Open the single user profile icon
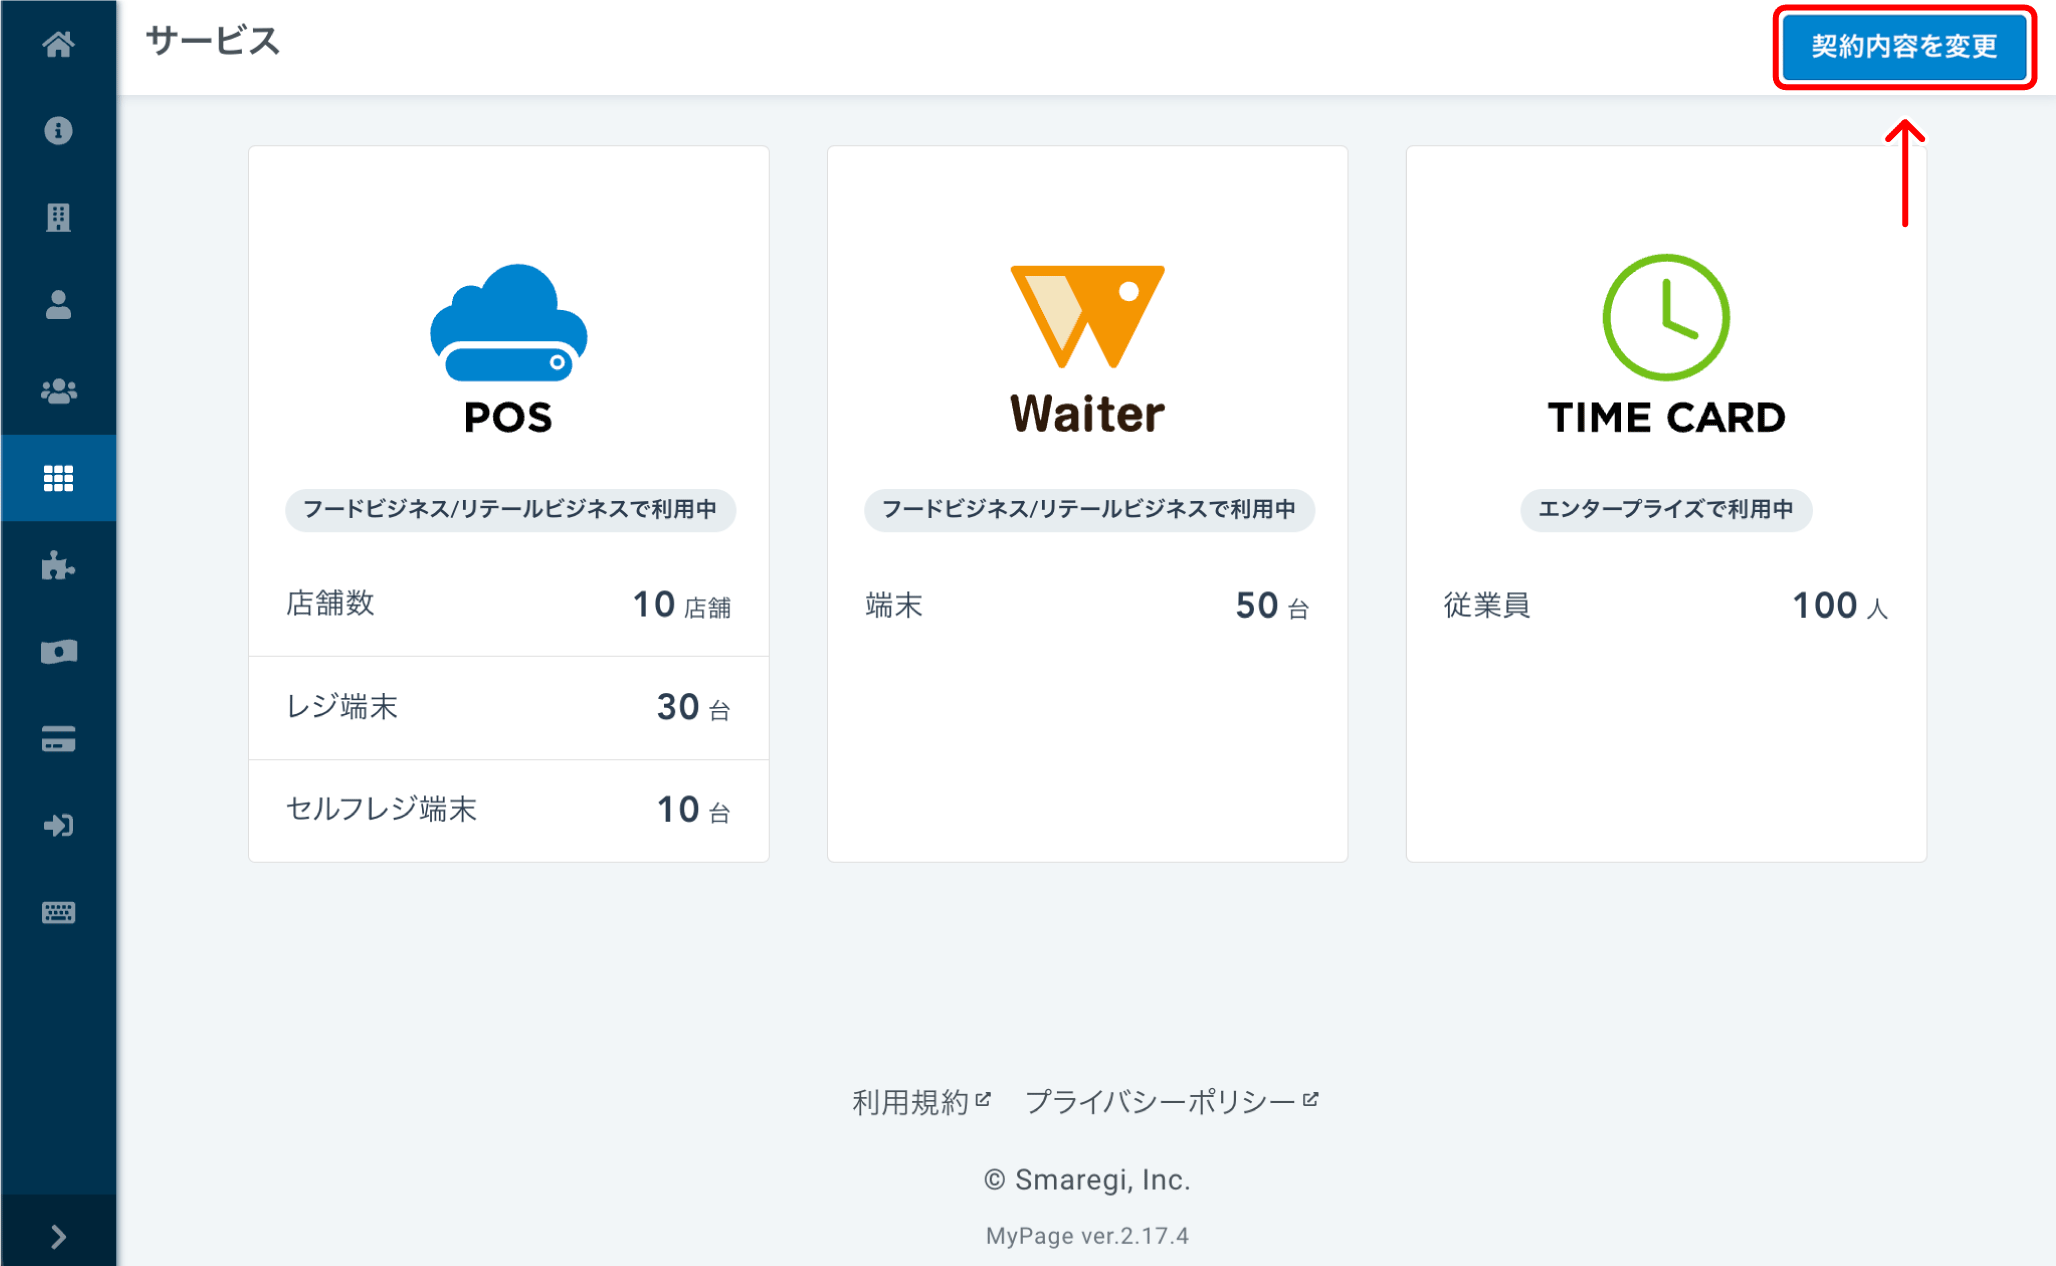Screen dimensions: 2056x1266 coord(58,304)
